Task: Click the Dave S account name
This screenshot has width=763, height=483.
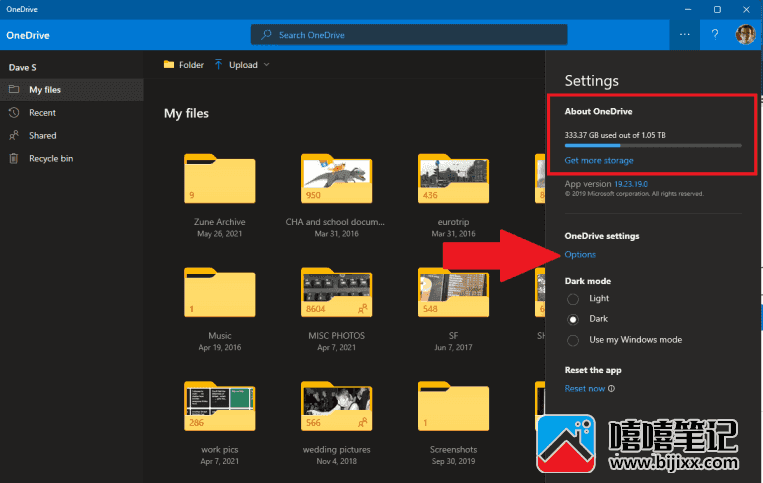Action: pyautogui.click(x=22, y=68)
